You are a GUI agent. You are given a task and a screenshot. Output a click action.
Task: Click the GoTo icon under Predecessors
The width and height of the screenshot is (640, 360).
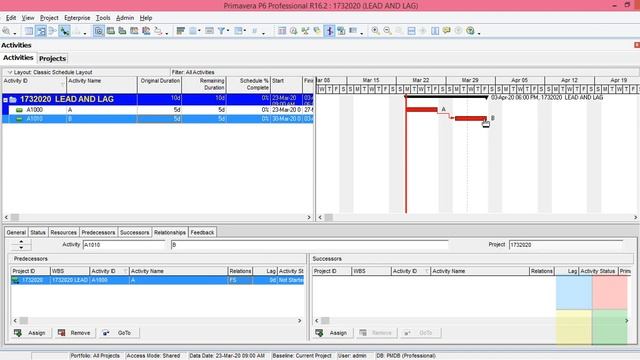click(106, 333)
